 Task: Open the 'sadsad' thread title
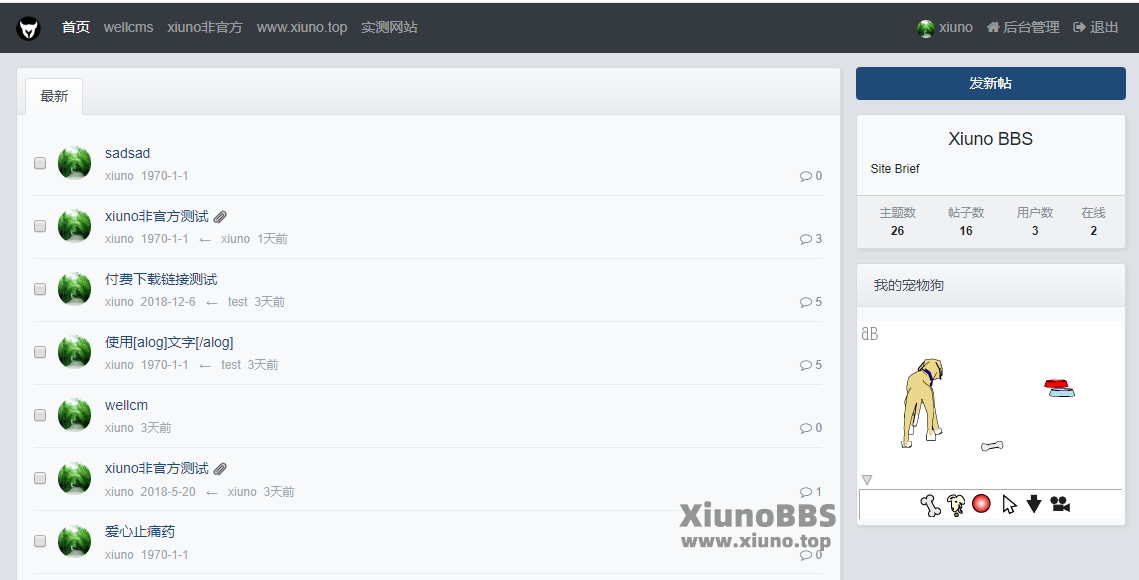(x=127, y=153)
